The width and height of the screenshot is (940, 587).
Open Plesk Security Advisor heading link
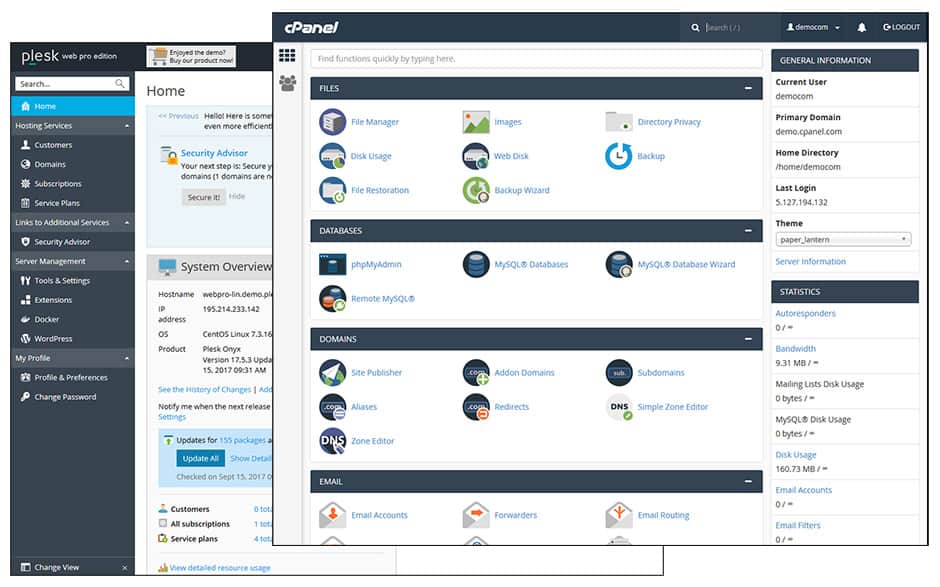(x=214, y=153)
